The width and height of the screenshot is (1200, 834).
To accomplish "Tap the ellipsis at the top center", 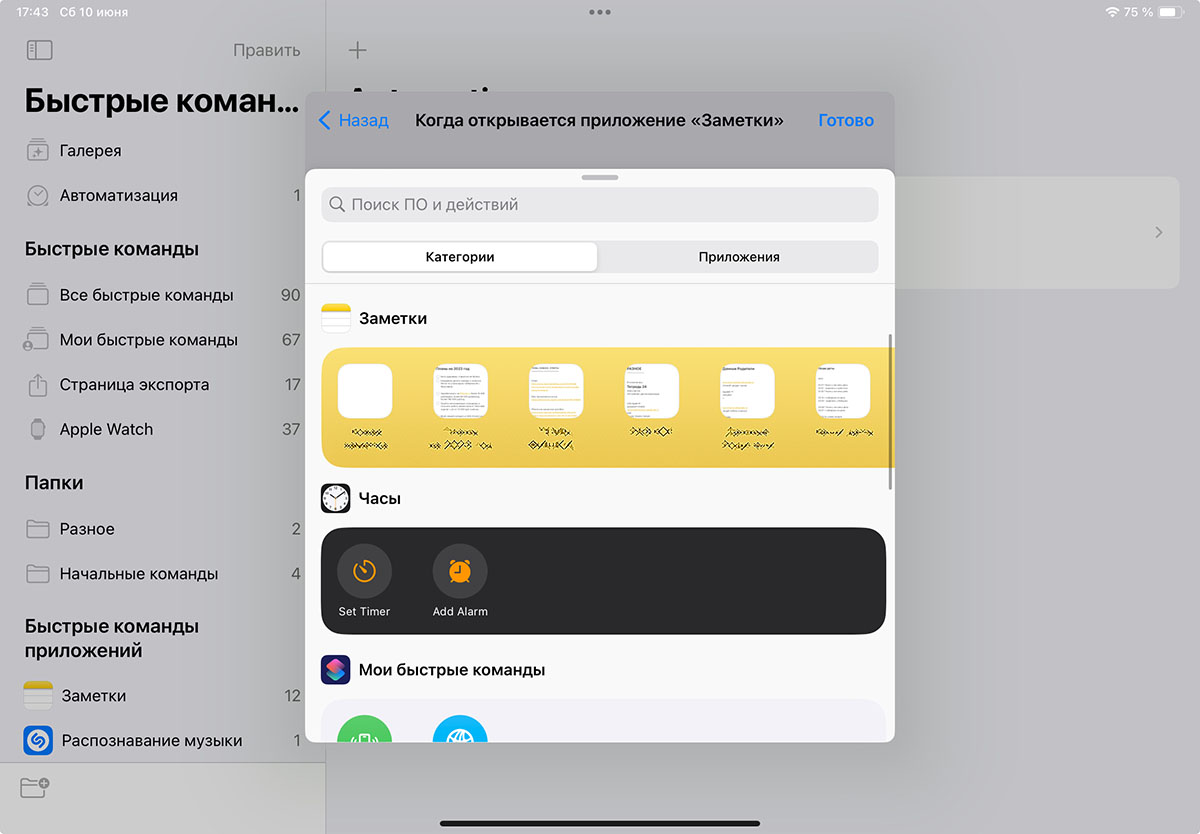I will (600, 12).
